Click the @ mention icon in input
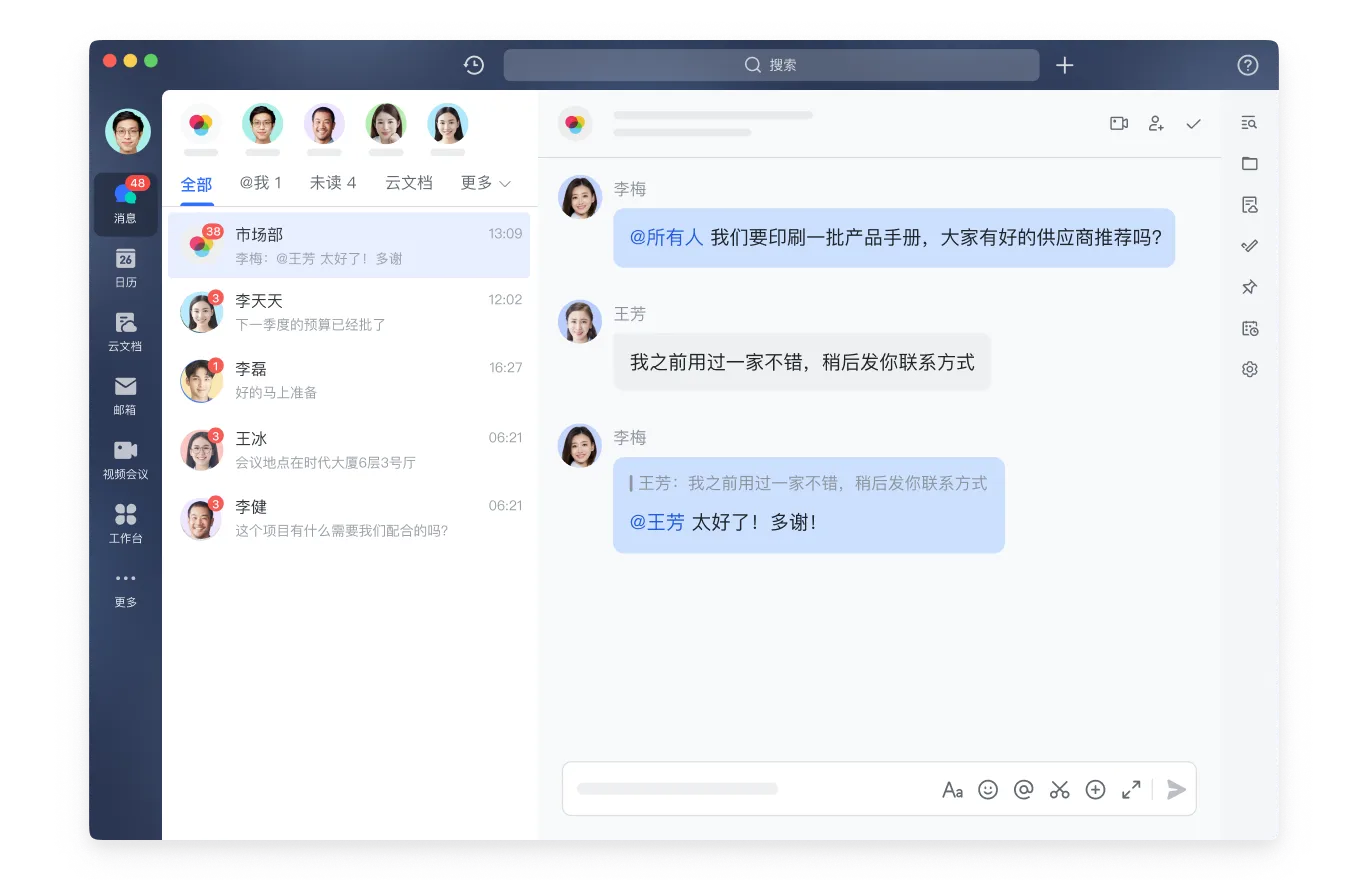 1023,790
